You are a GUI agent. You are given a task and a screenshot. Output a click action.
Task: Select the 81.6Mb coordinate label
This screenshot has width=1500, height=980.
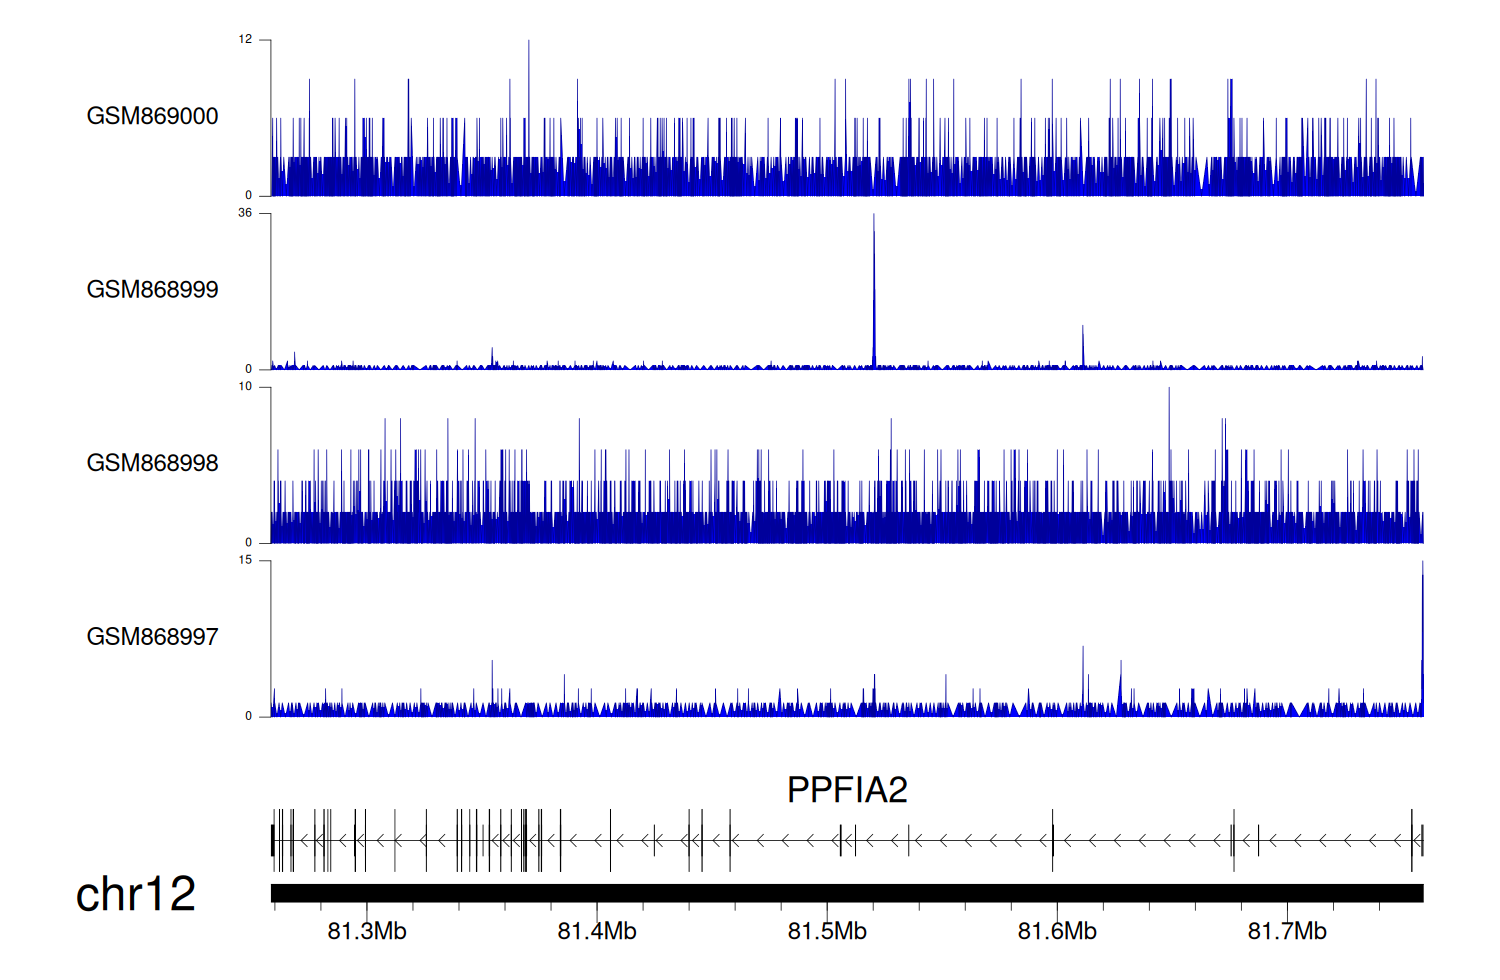point(1057,932)
